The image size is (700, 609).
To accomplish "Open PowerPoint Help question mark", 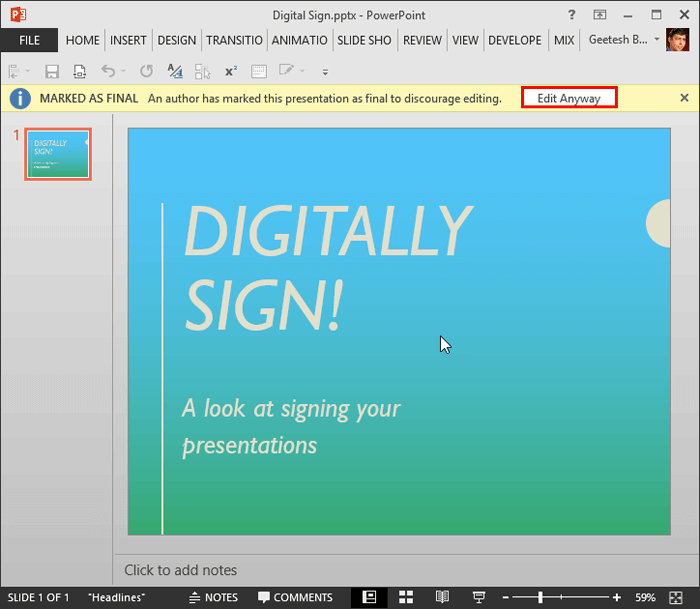I will click(571, 15).
